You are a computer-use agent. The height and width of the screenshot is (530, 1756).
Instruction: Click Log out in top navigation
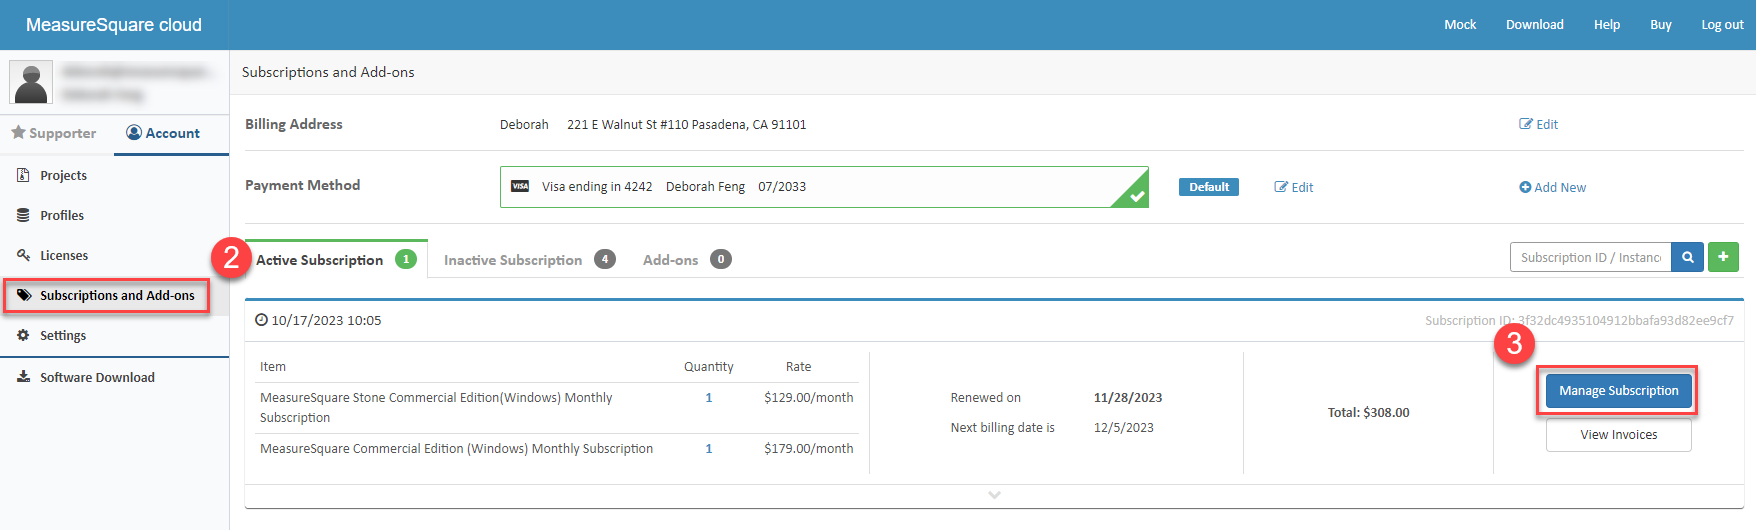1722,24
